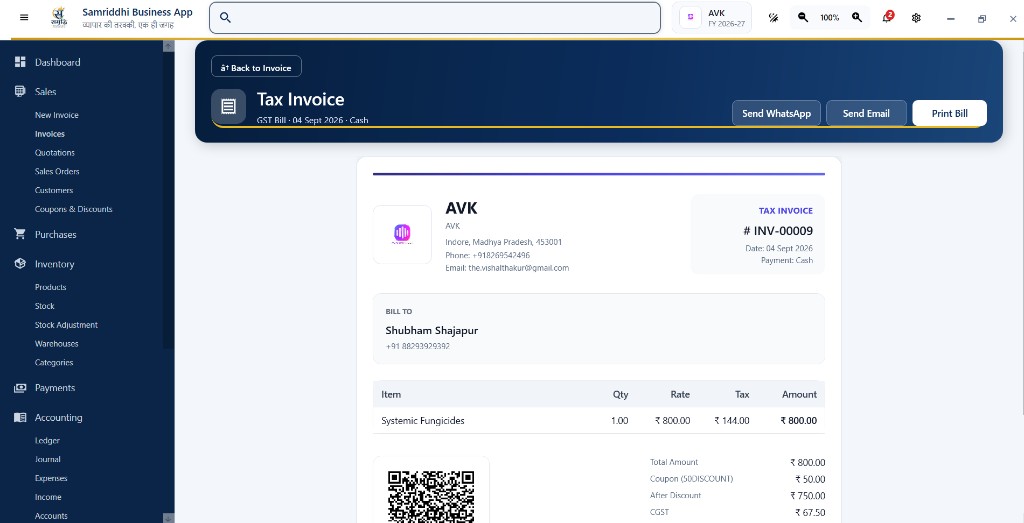Screen dimensions: 1024x523
Task: Click the Dashboard grid icon
Action: (20, 62)
